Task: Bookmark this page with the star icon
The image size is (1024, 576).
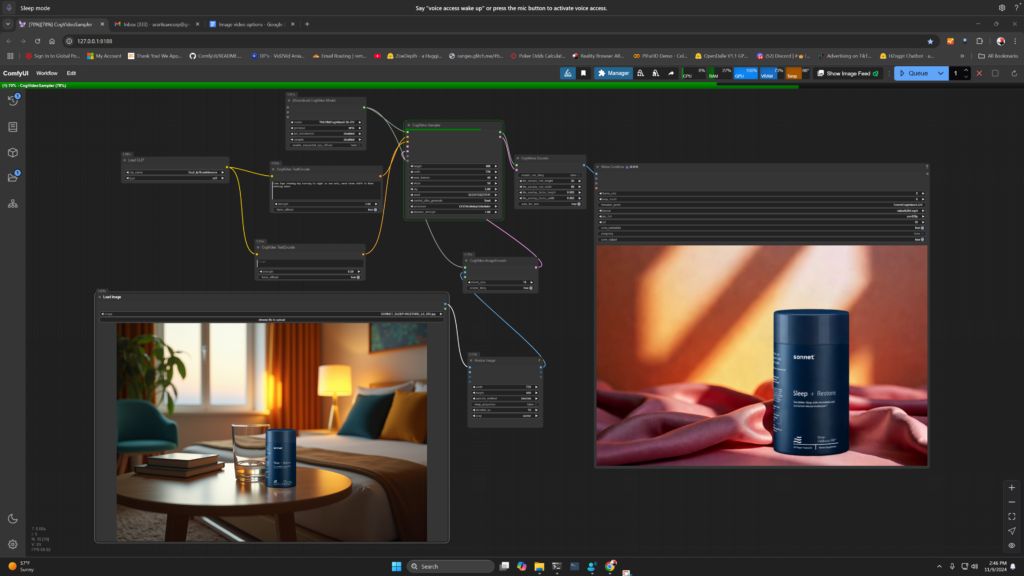Action: (930, 41)
